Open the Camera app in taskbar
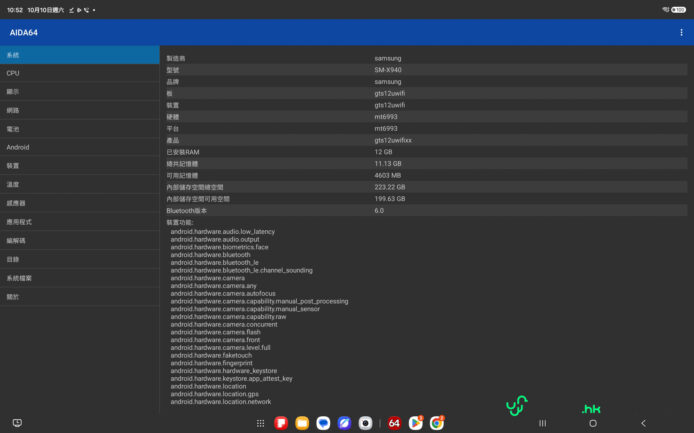The image size is (694, 433). coord(365,423)
